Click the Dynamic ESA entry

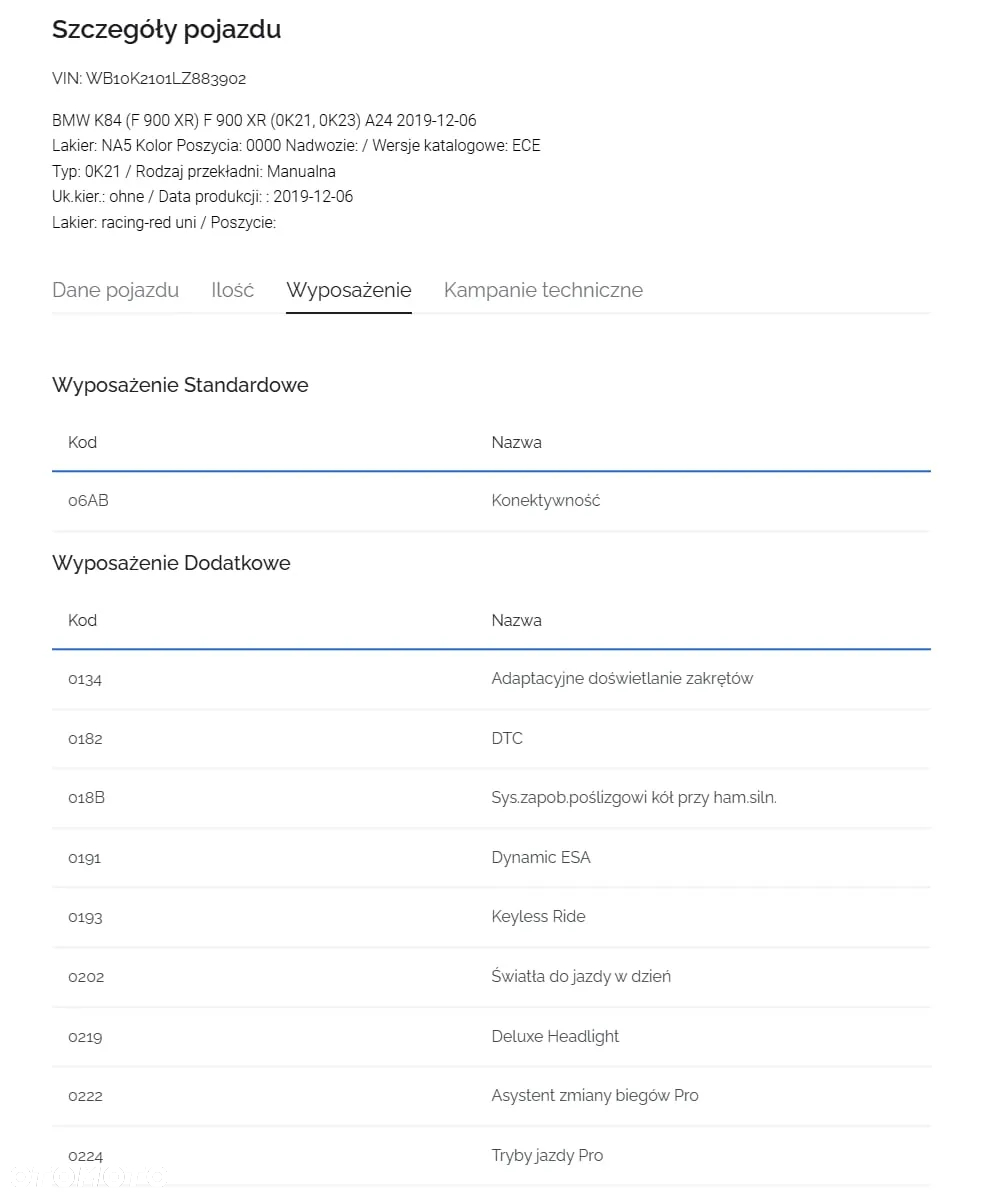[x=541, y=857]
